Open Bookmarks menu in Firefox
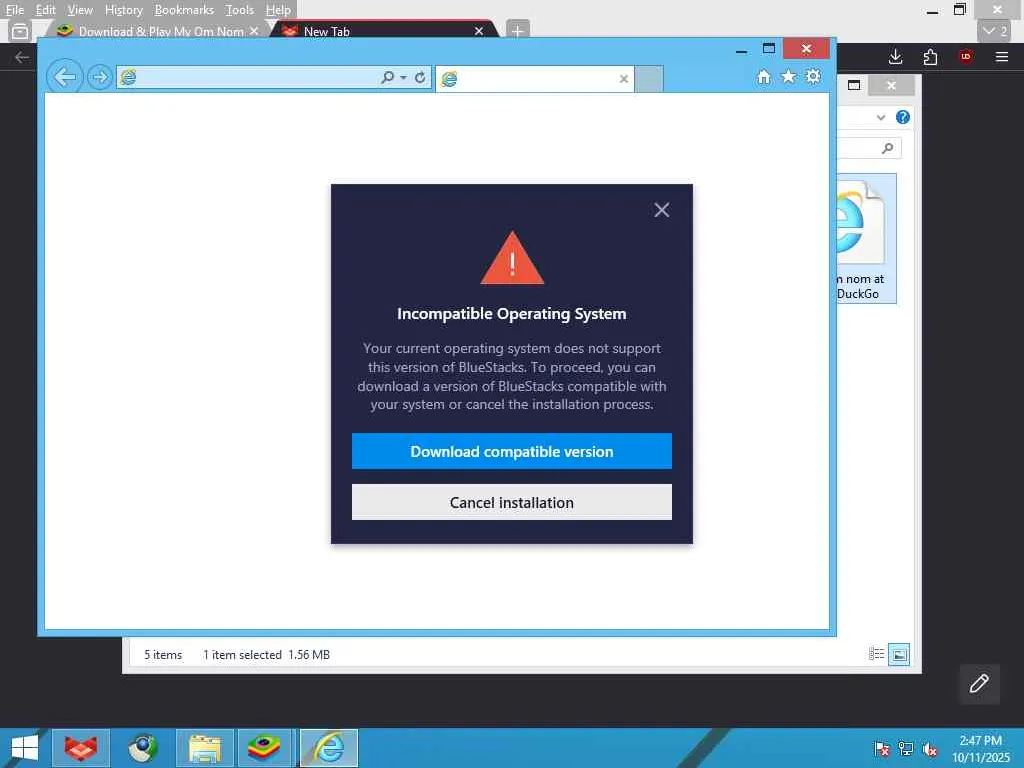This screenshot has height=768, width=1024. pyautogui.click(x=184, y=10)
